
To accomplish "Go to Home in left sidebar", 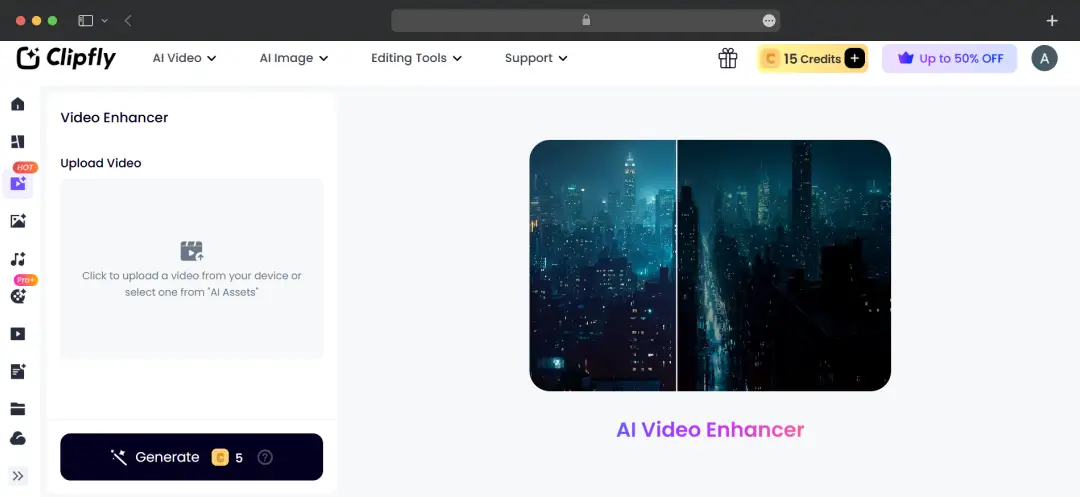I will [x=18, y=104].
